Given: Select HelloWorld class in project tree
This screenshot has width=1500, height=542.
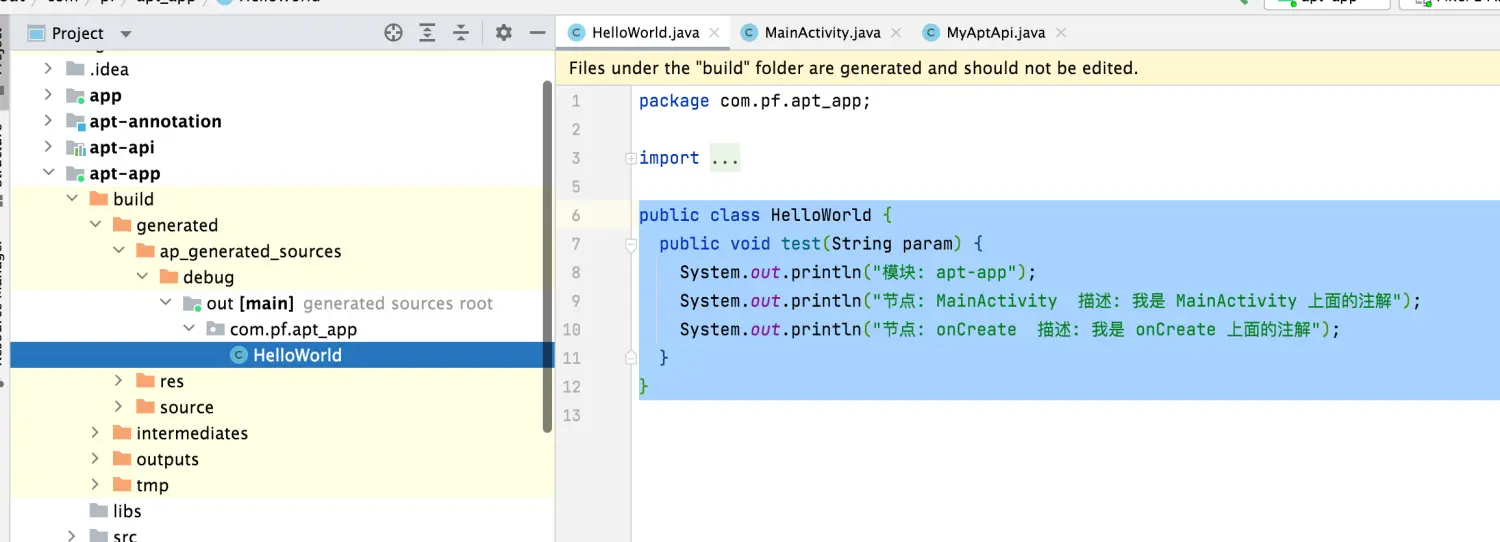Looking at the screenshot, I should (297, 355).
